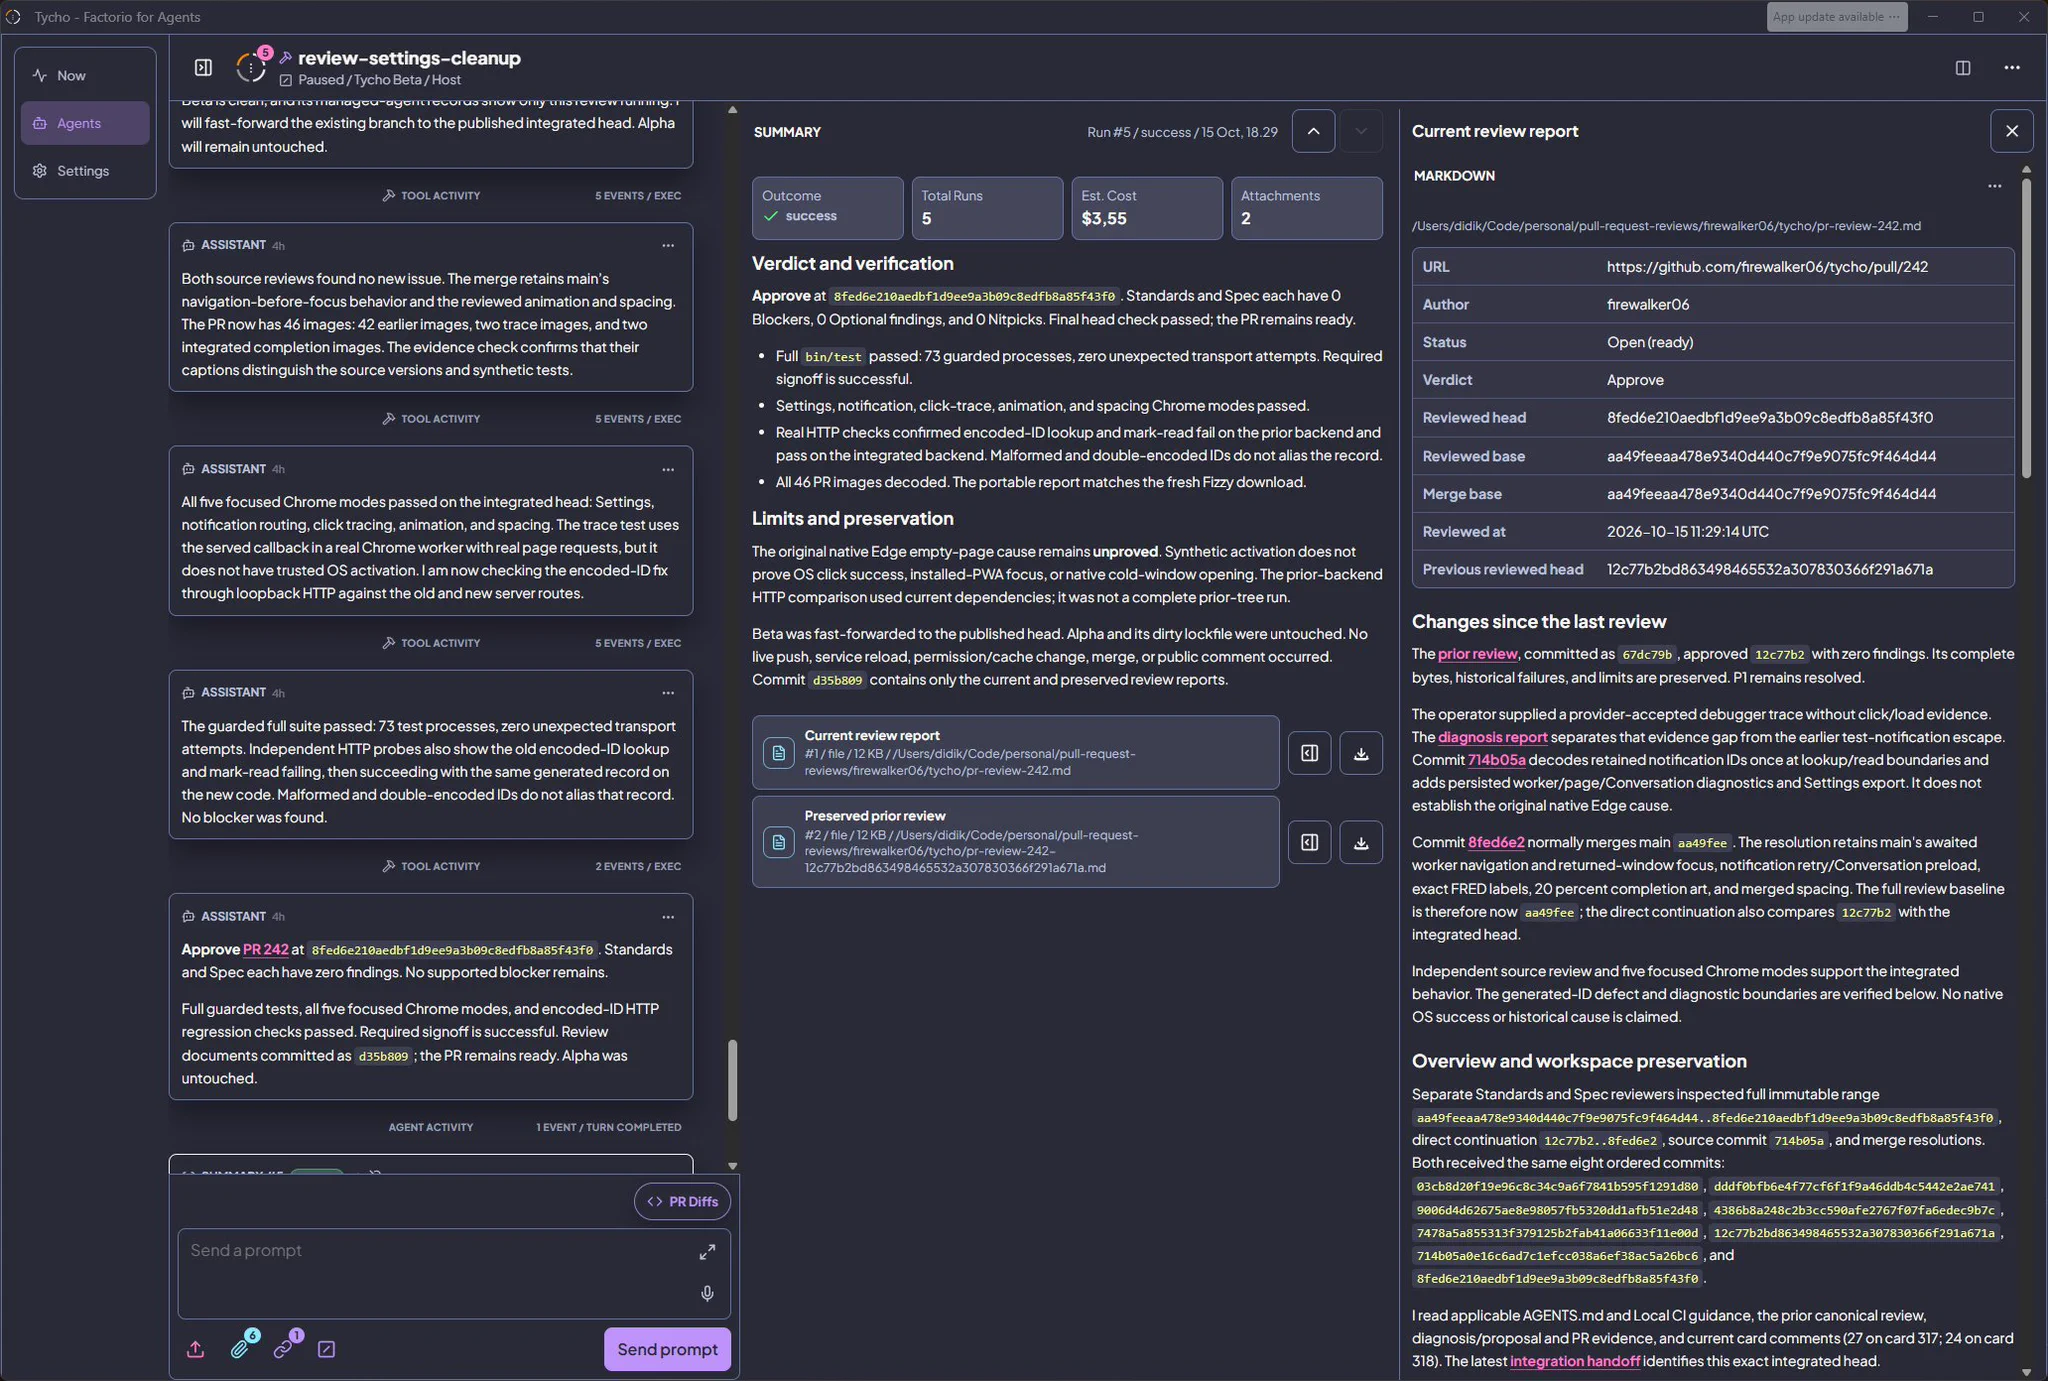Click the conversation scrollbar thumb

[732, 1080]
